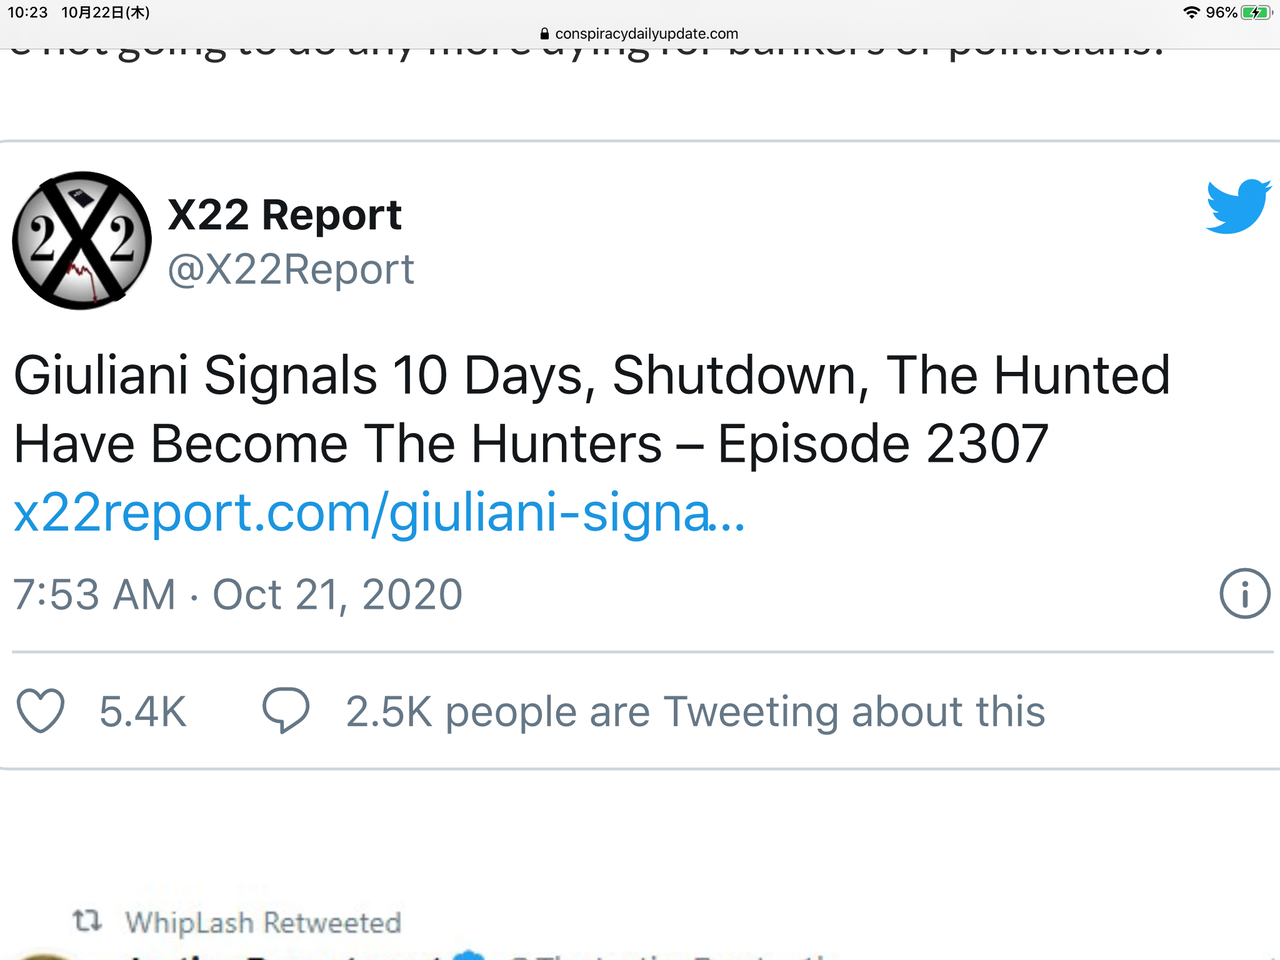Click the X22 Report display name

click(x=284, y=215)
